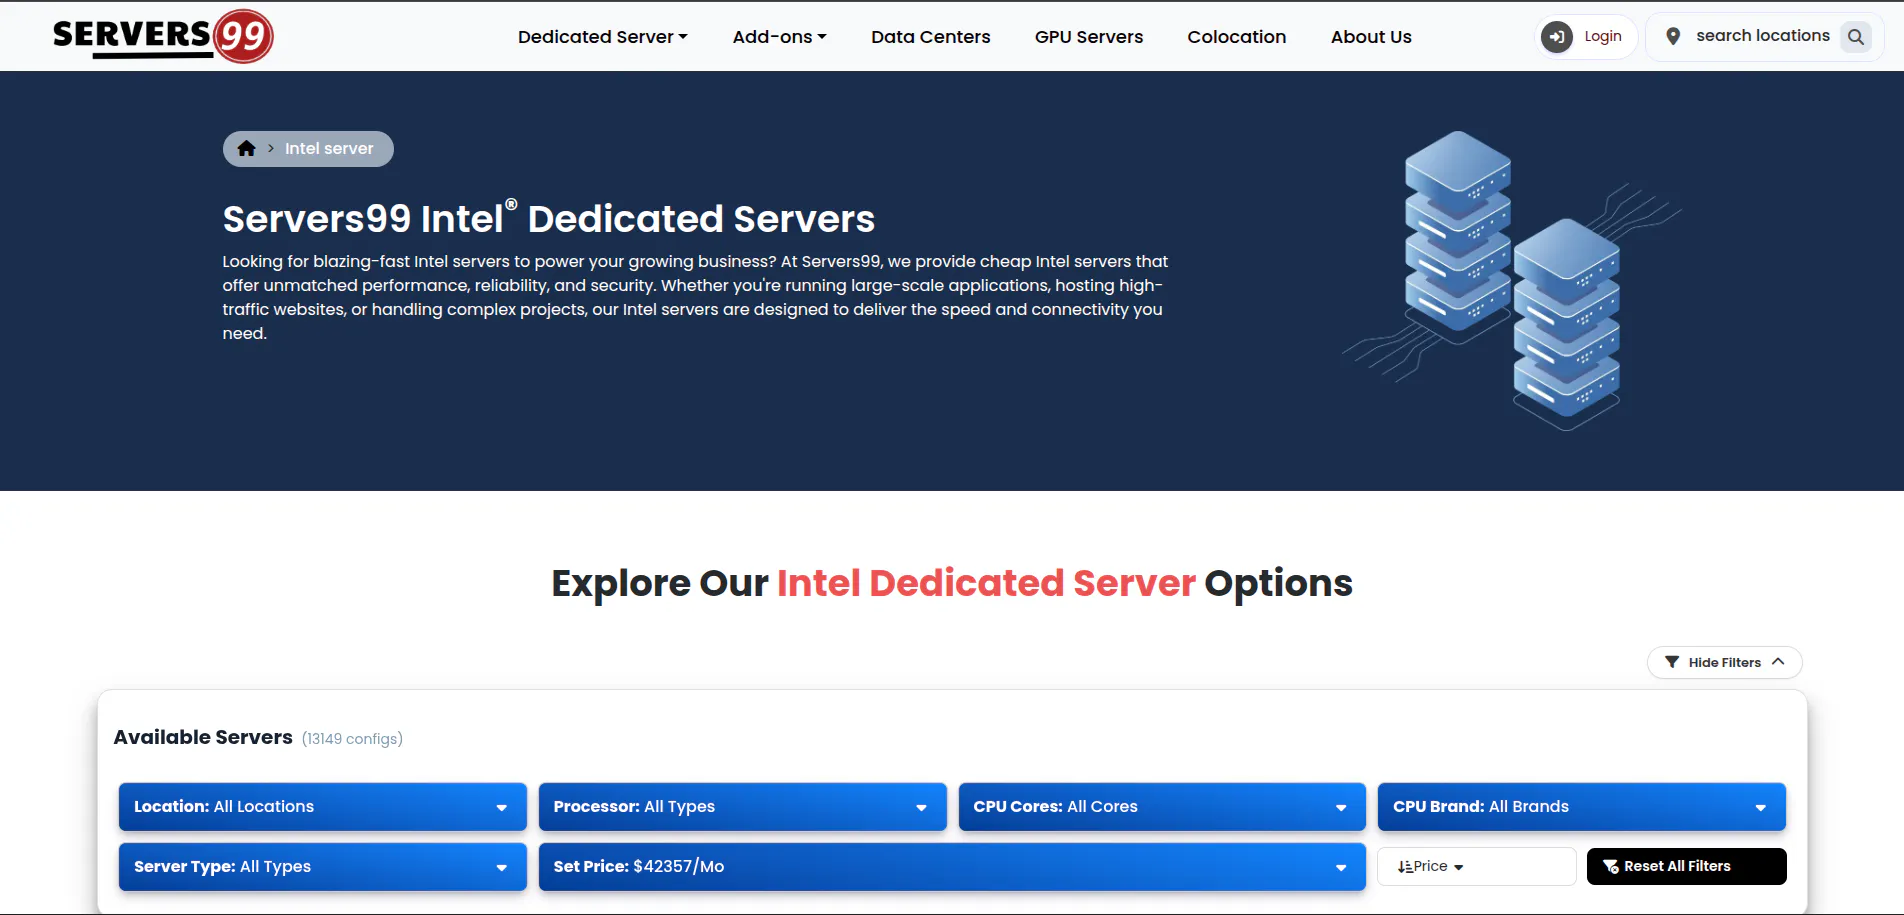This screenshot has width=1904, height=915.
Task: Click the 'Available Servers' heading
Action: click(x=203, y=738)
